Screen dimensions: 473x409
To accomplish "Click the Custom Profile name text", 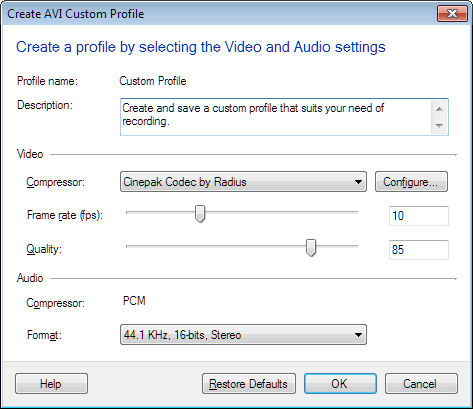I will point(153,81).
